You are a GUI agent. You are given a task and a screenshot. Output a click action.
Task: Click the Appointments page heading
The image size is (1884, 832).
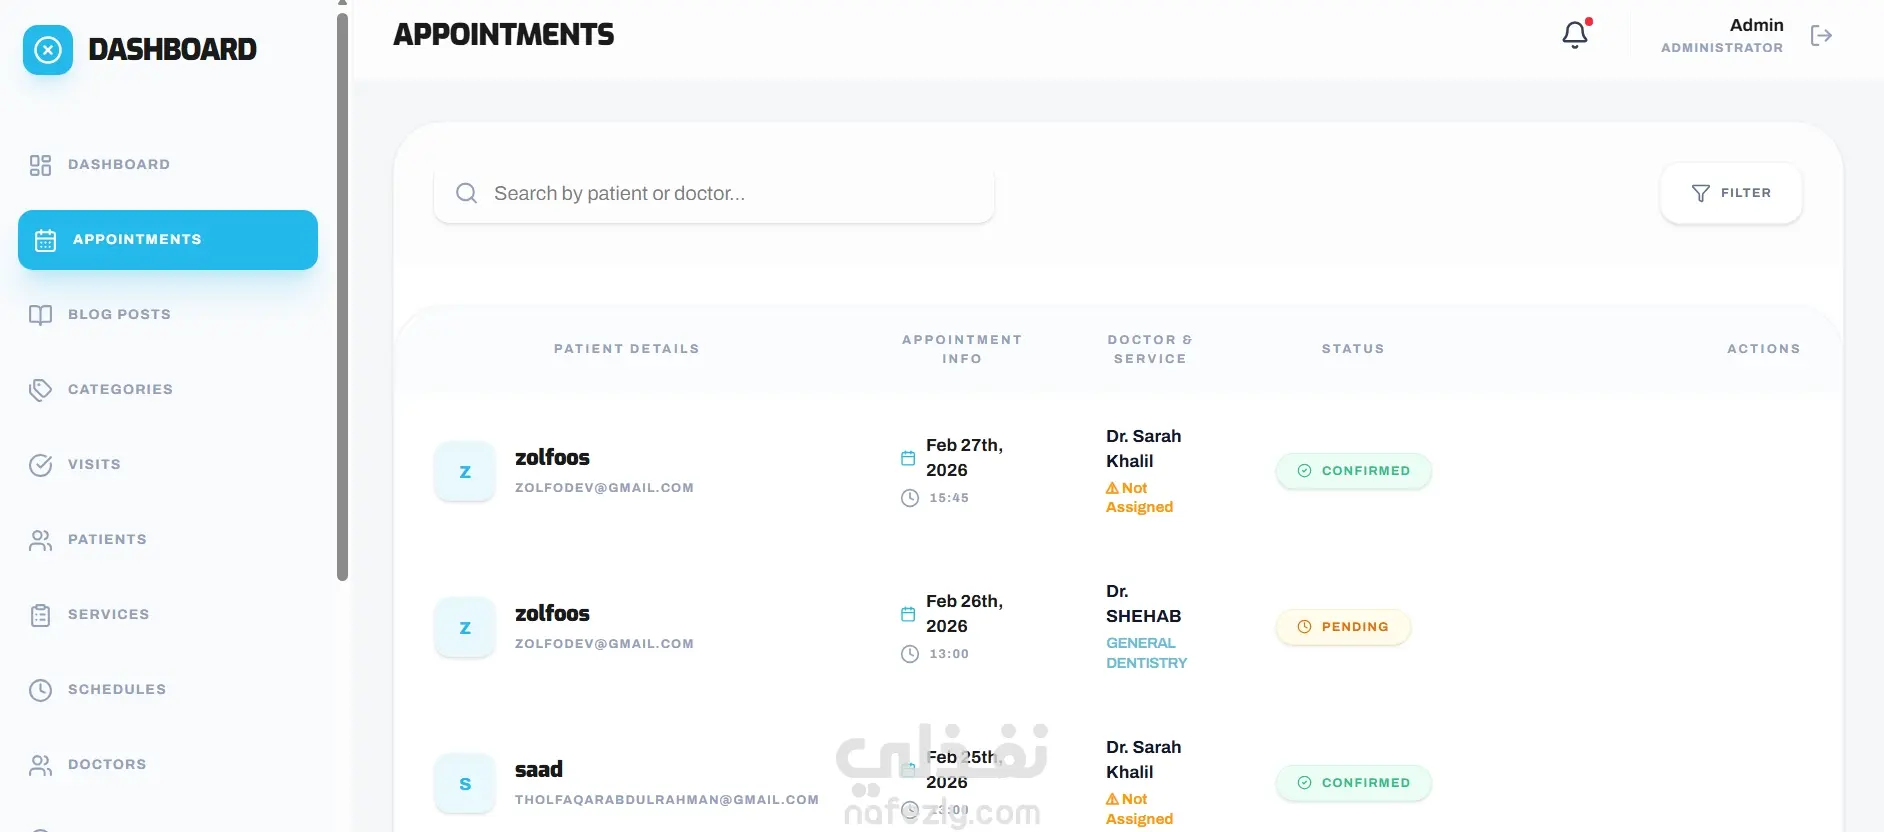[504, 35]
